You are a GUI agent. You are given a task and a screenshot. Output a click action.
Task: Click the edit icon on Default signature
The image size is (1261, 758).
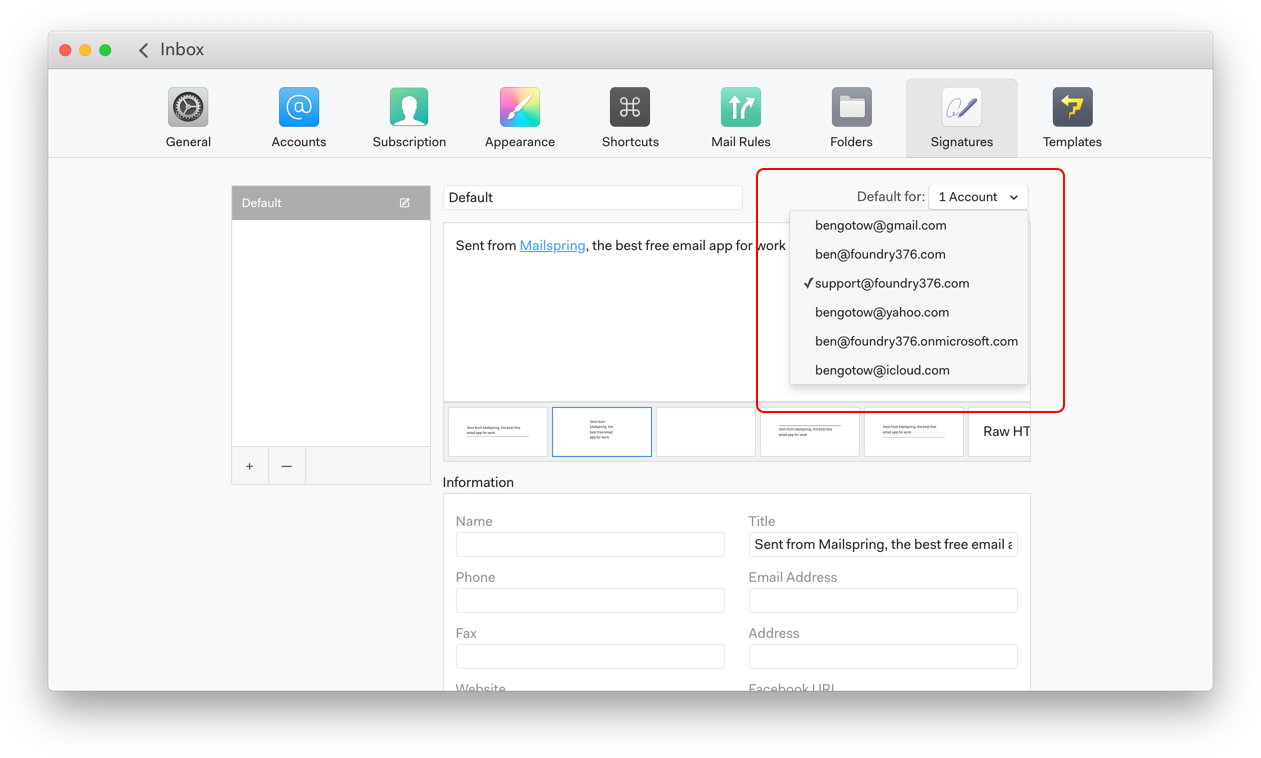point(405,203)
